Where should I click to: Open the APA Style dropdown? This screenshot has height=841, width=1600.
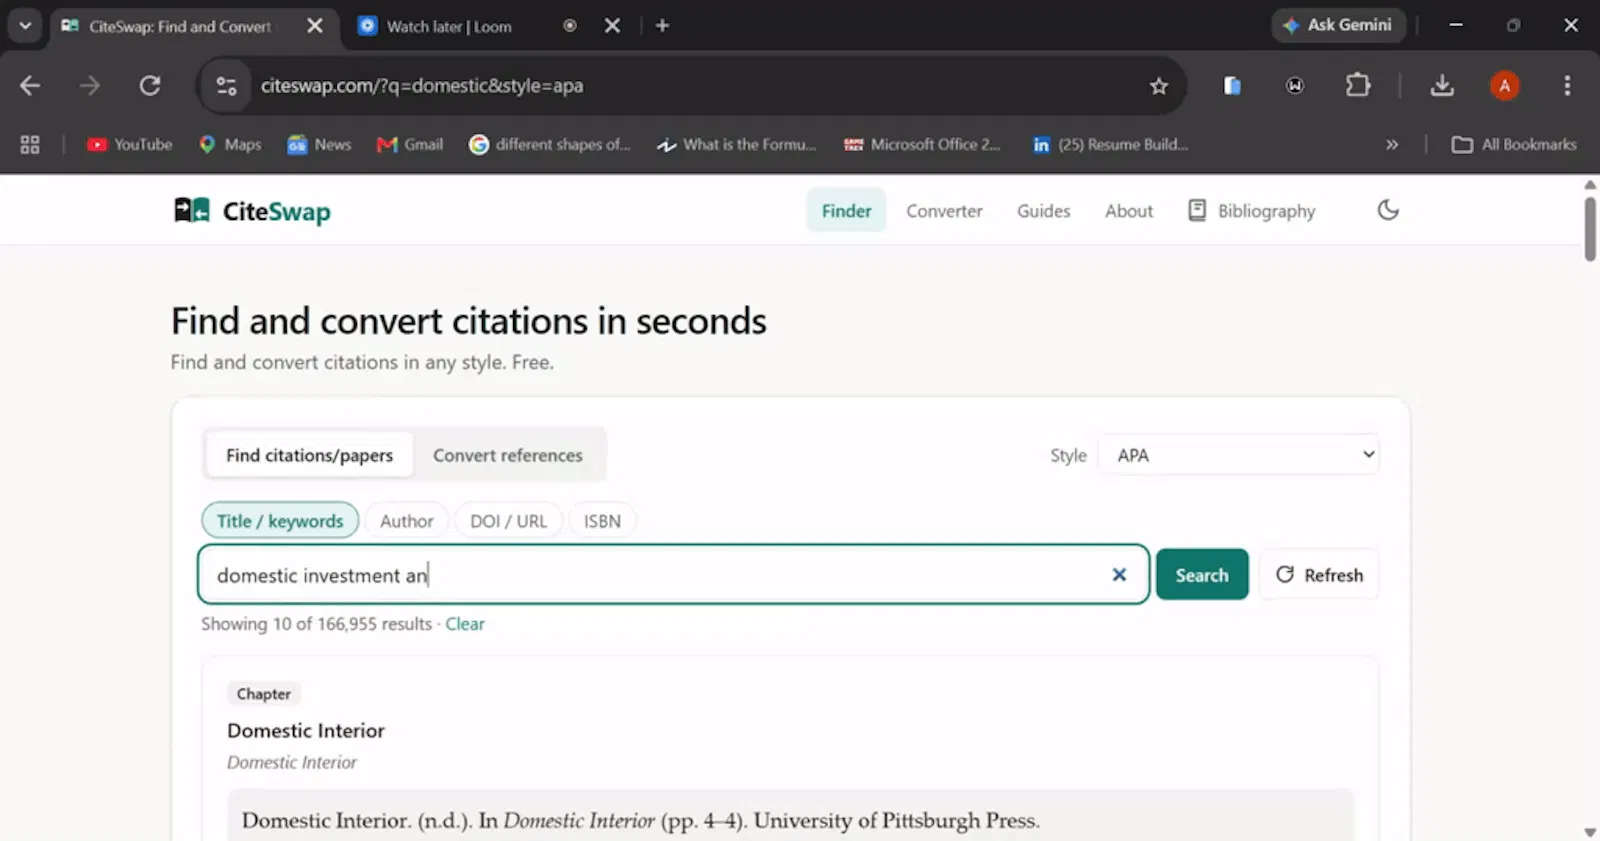pyautogui.click(x=1238, y=455)
